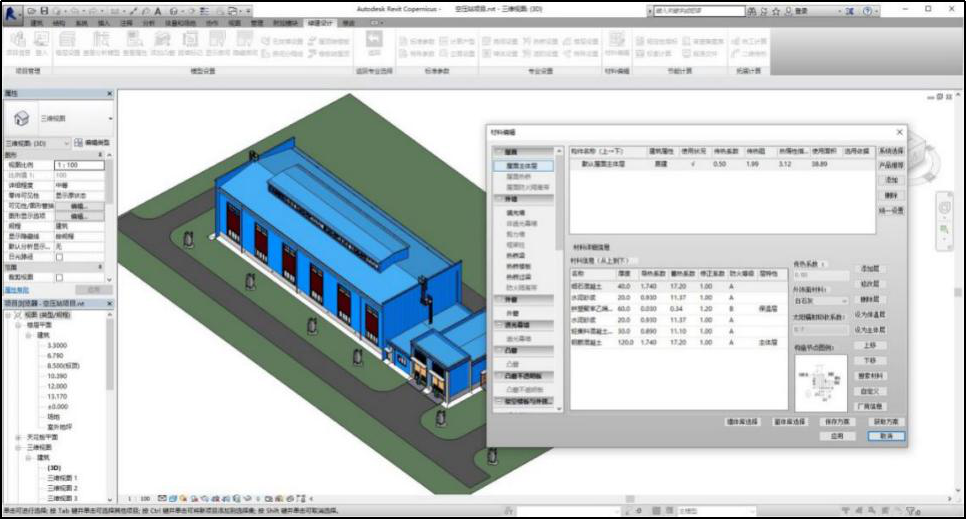This screenshot has height=520, width=967.
Task: Collapse the 楼层平面 tree node
Action: coord(19,325)
